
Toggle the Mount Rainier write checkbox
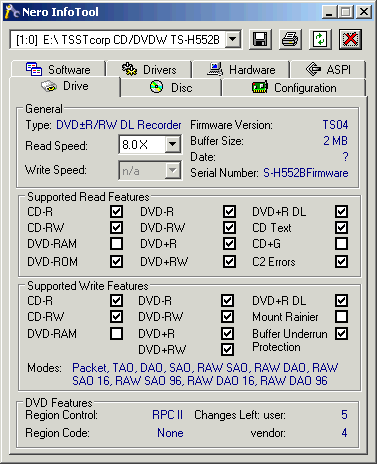tap(341, 316)
